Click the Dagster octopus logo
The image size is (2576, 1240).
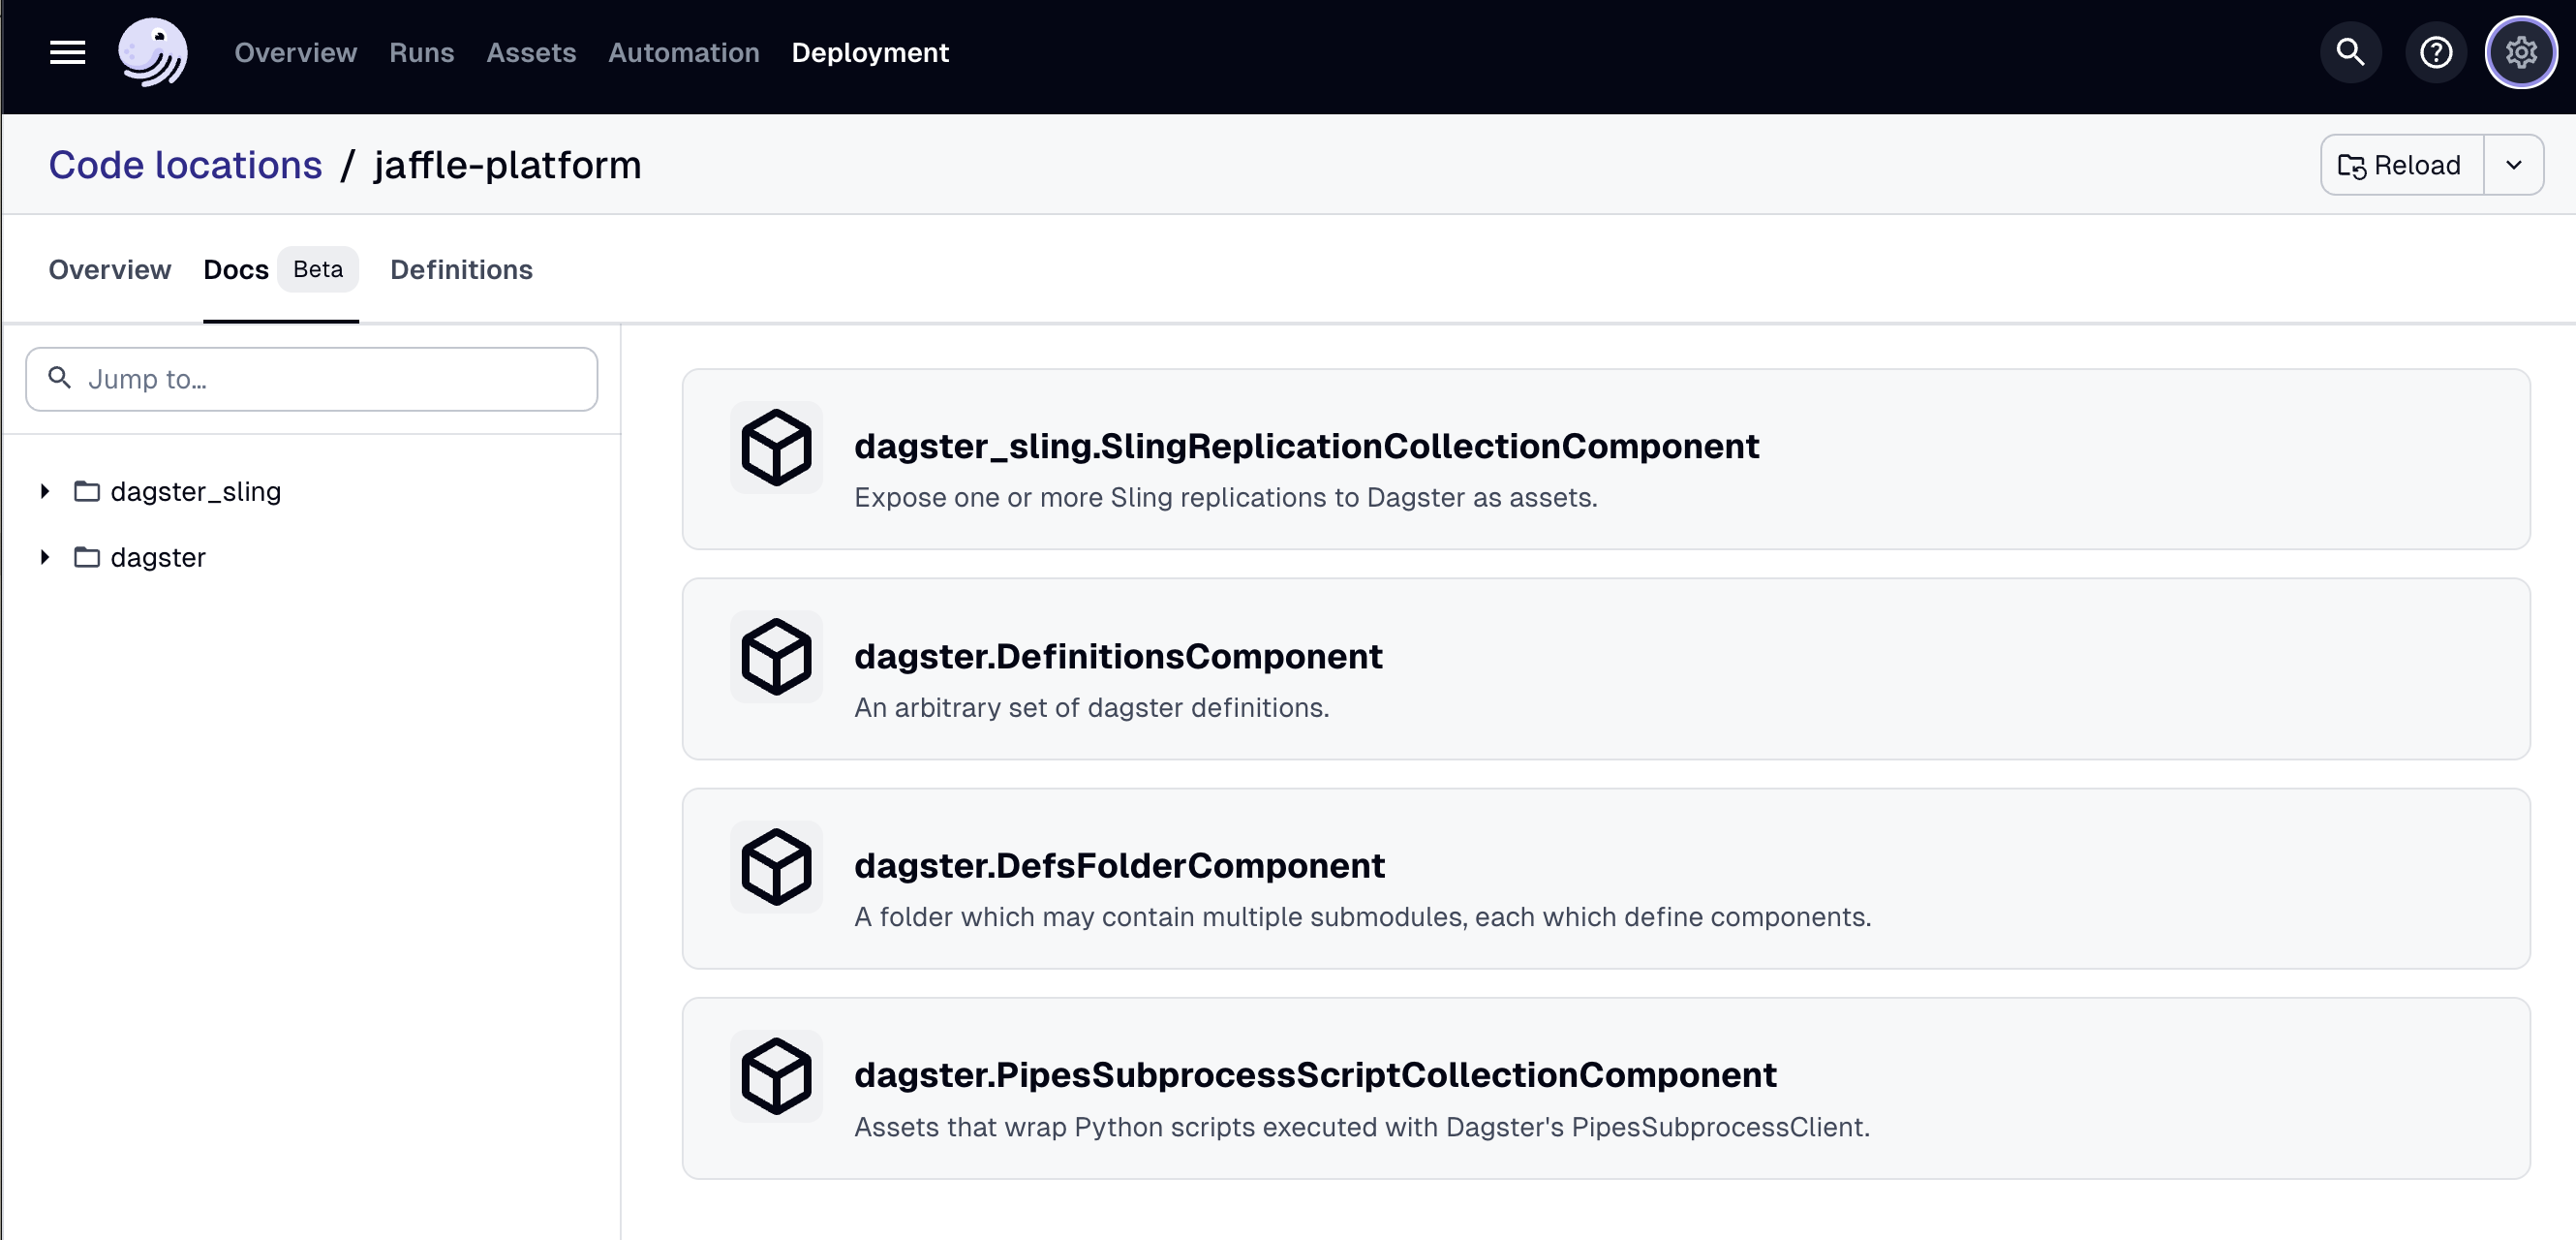[x=153, y=52]
